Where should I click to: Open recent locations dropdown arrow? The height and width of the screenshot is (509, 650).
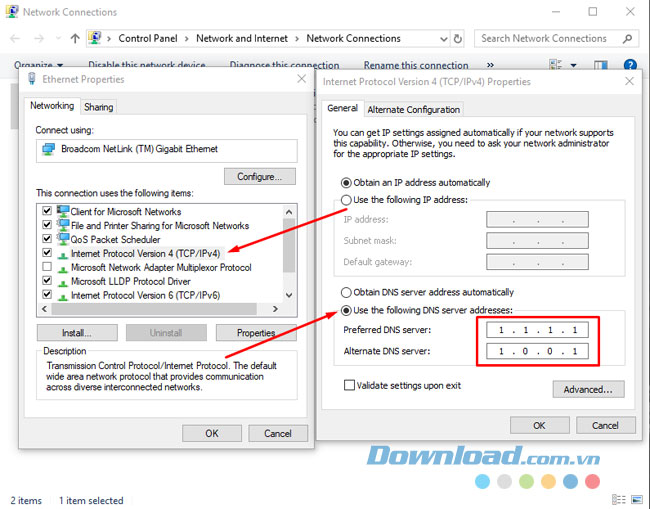pos(58,39)
